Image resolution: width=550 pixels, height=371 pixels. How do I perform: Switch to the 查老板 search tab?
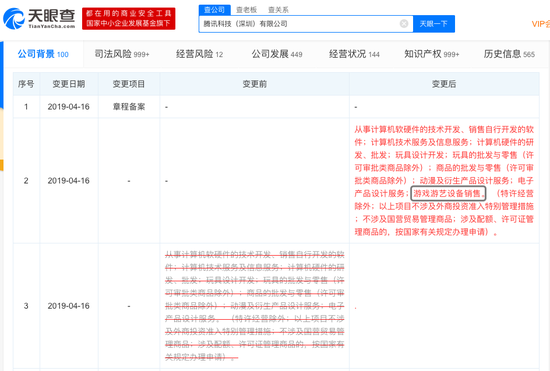coord(246,10)
